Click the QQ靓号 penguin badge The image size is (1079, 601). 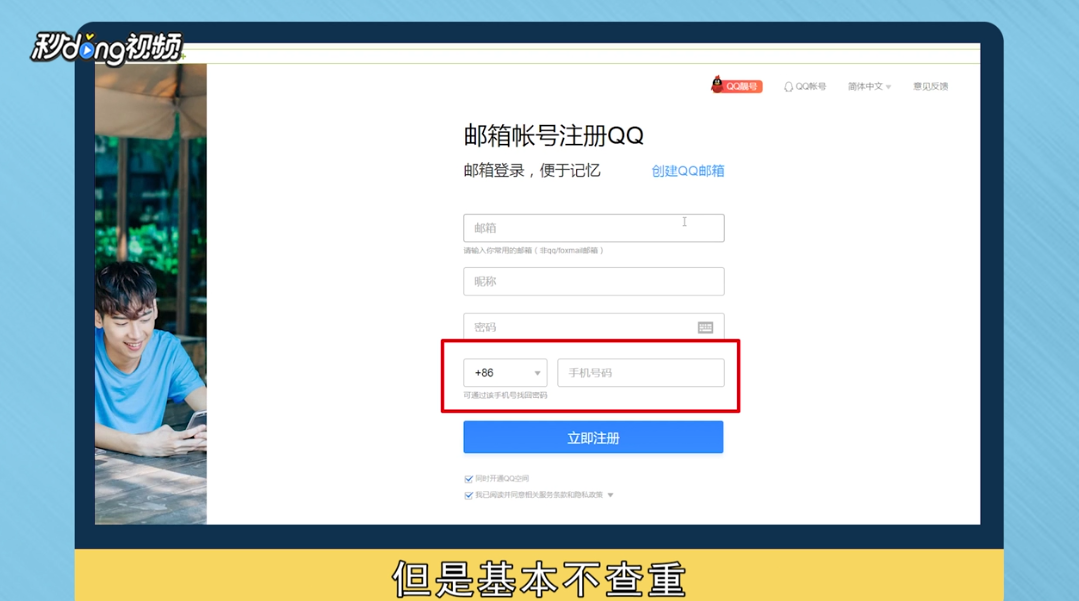click(736, 85)
